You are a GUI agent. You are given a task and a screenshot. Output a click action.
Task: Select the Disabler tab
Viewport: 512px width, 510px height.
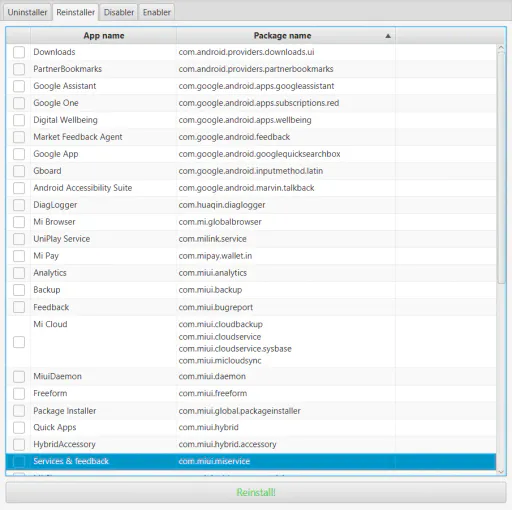point(119,12)
